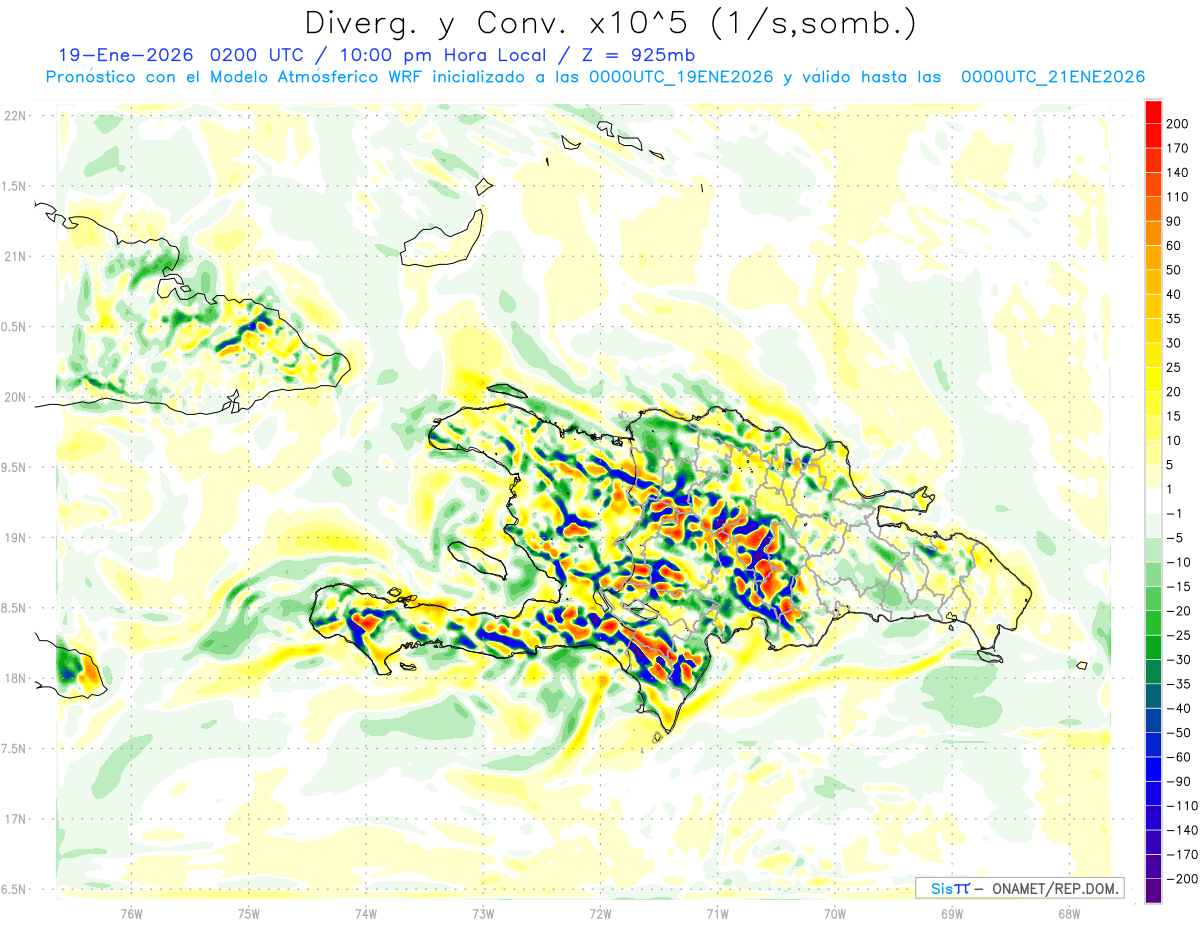Click the white color swatch between 1 and -1

coord(1153,502)
